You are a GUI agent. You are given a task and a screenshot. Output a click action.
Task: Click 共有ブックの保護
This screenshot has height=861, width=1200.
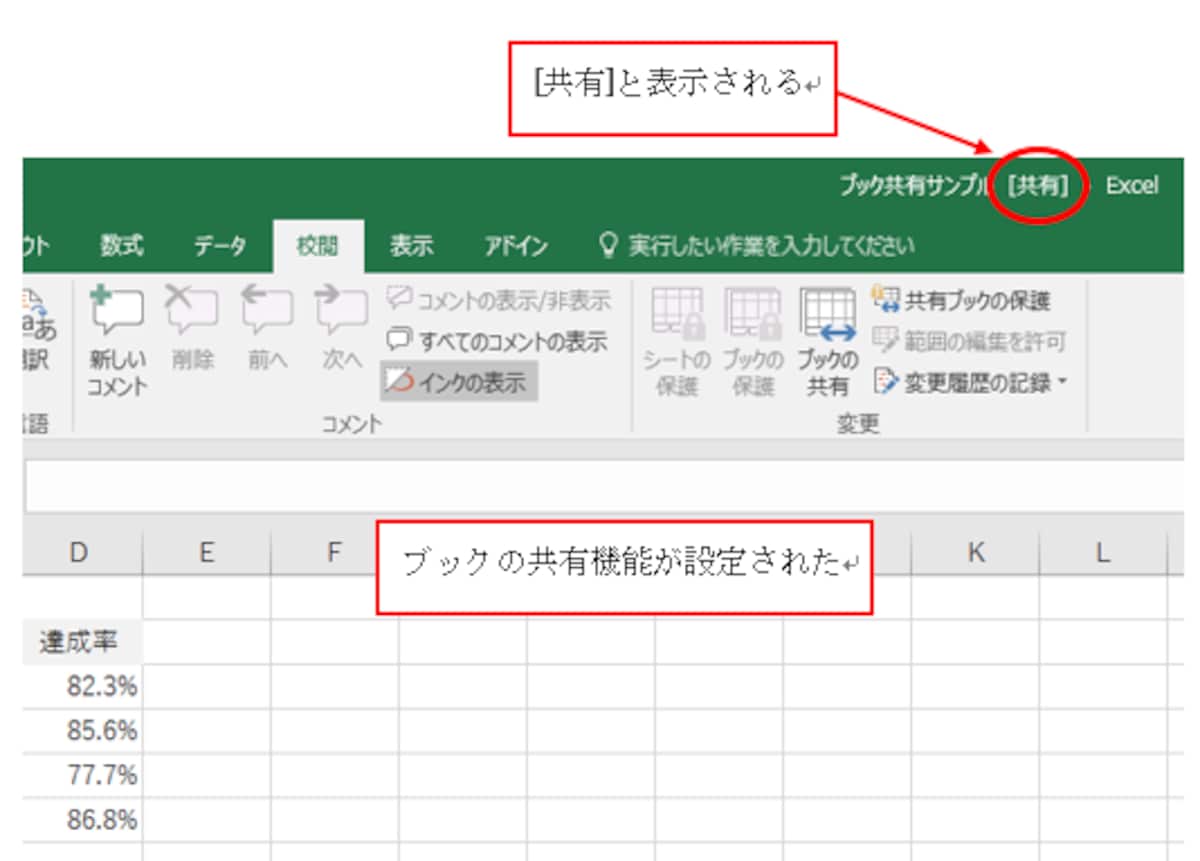coord(962,300)
